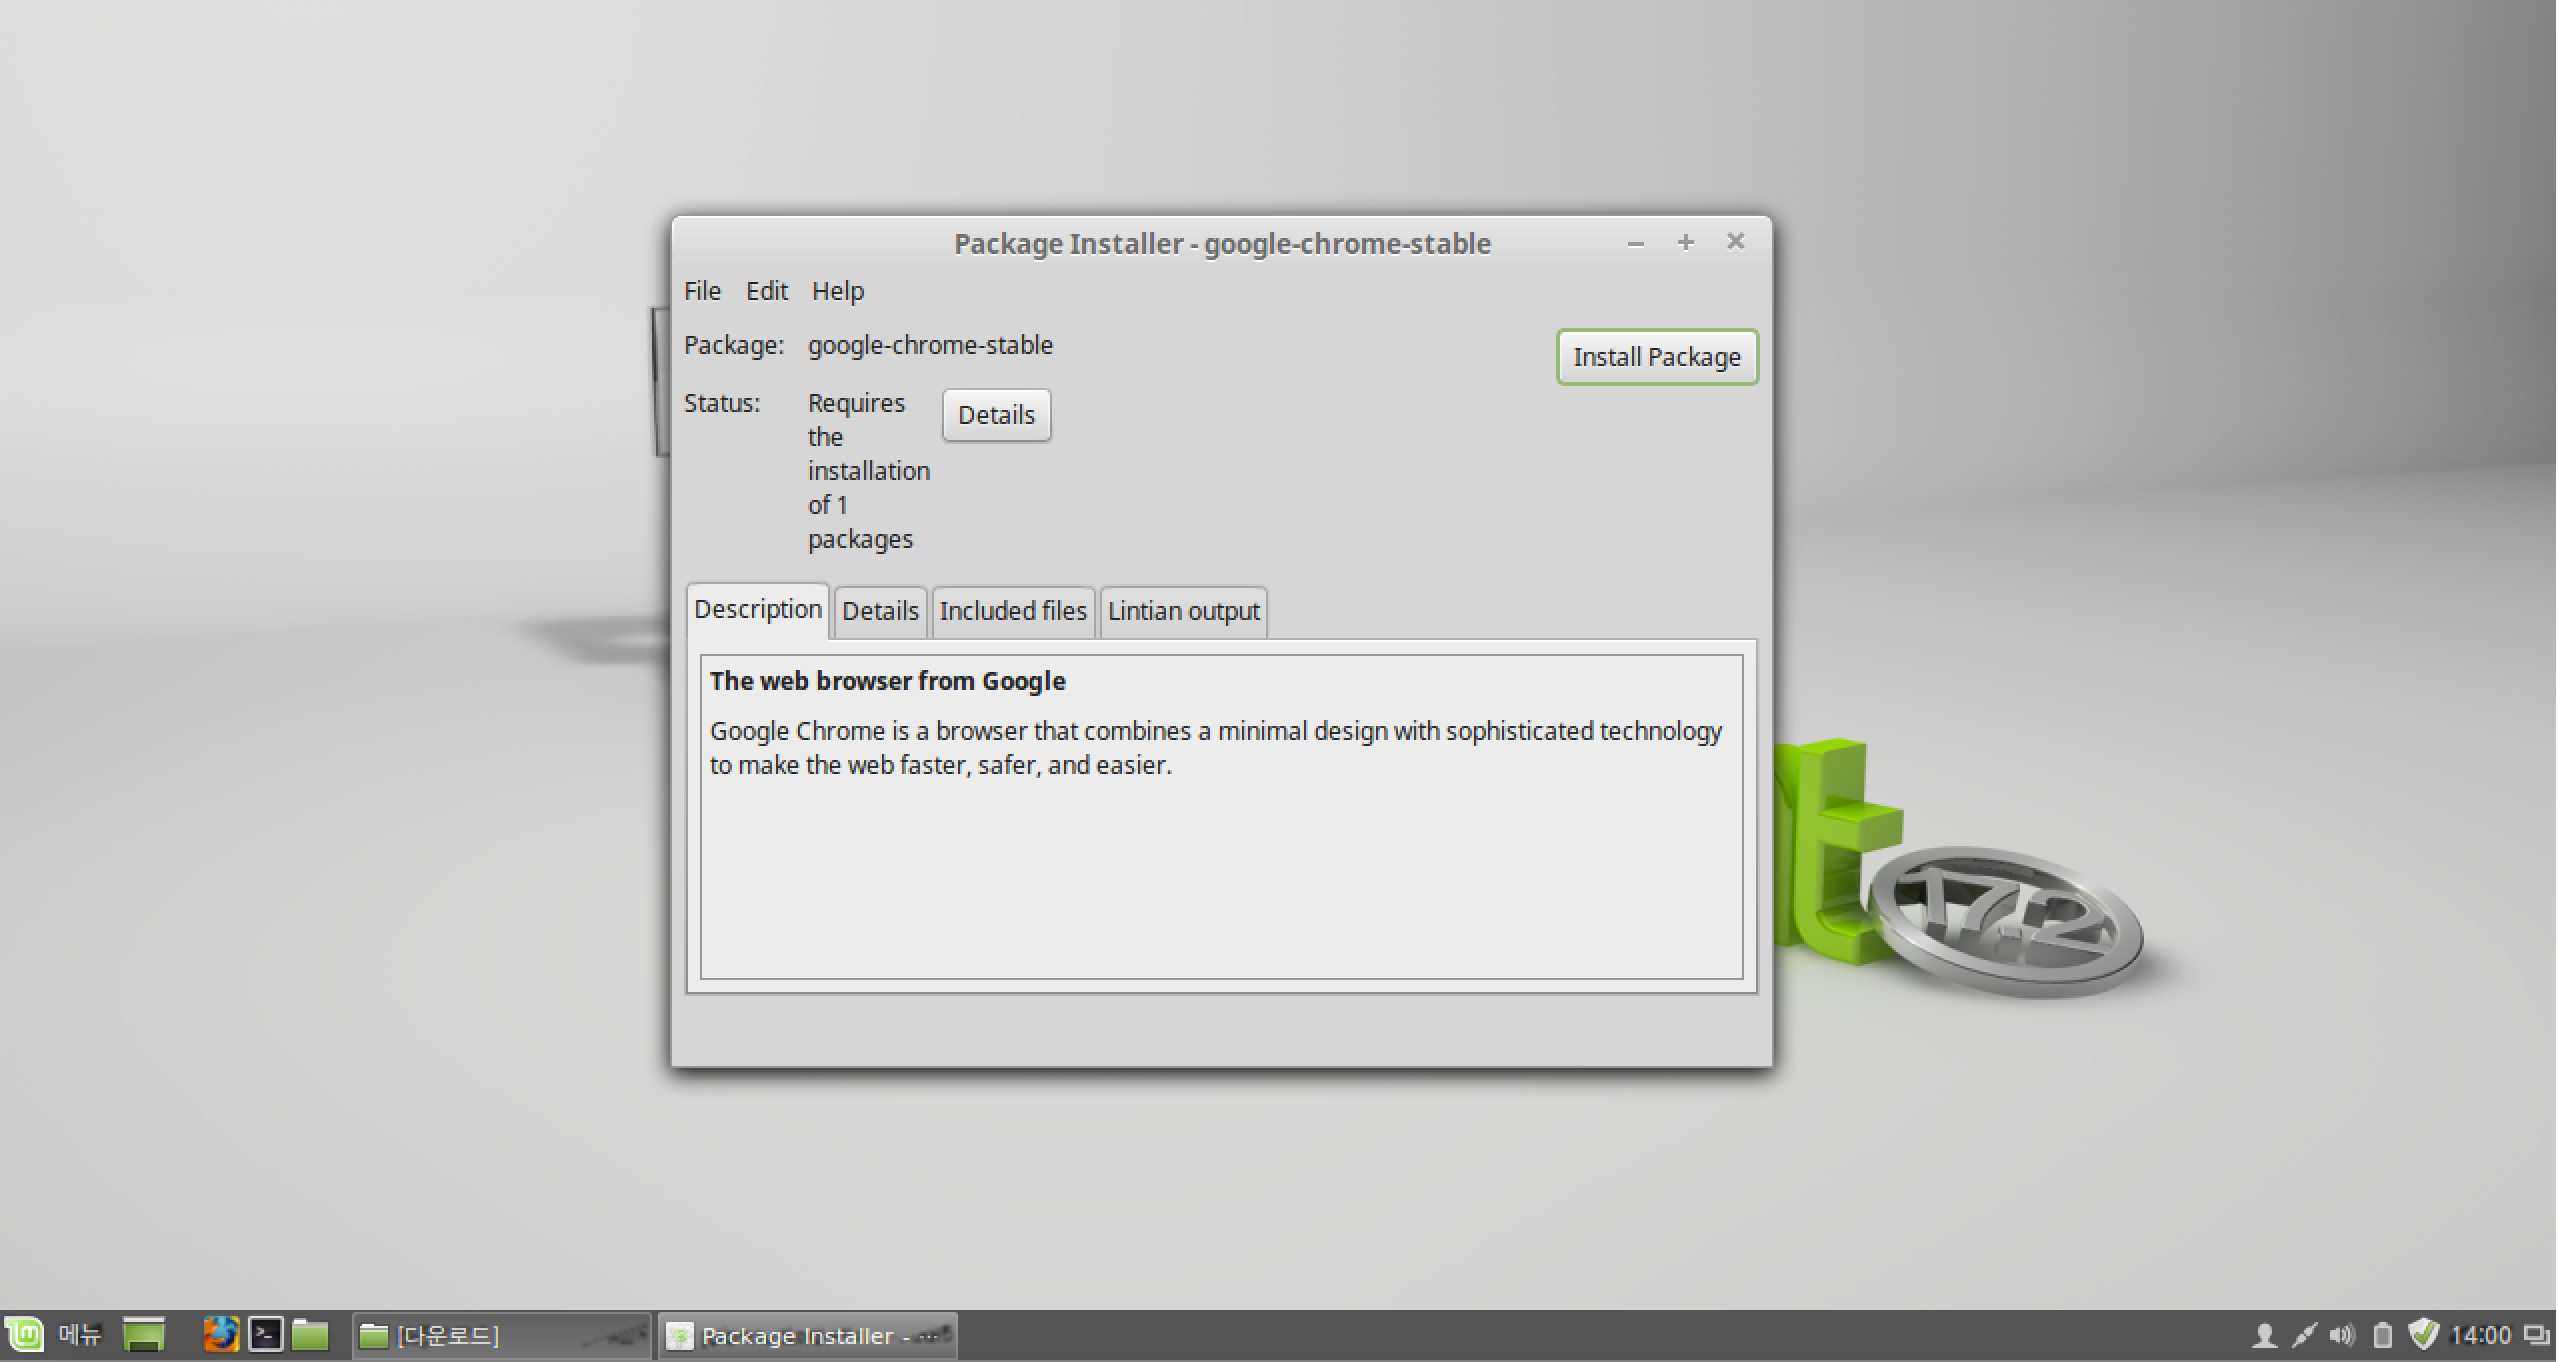Minimize the Package Installer window
2558x1362 pixels.
click(x=1636, y=243)
